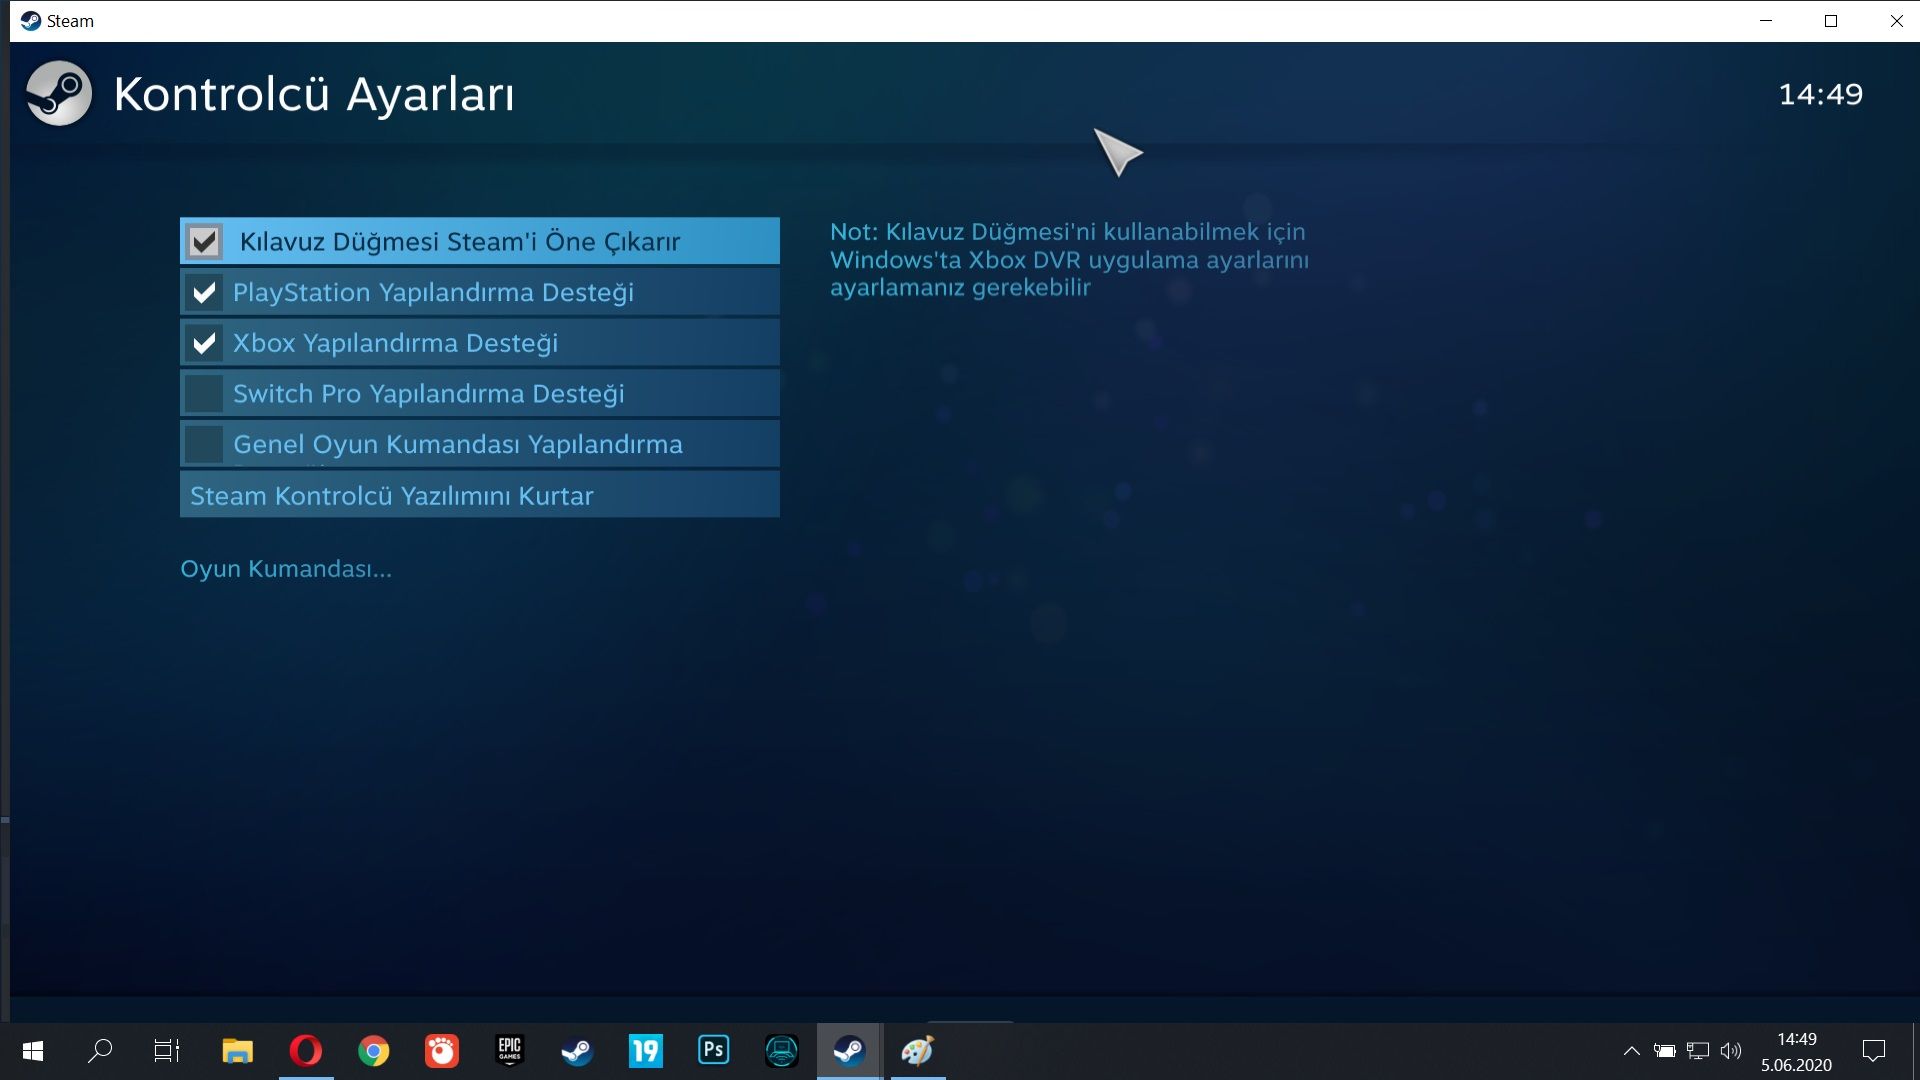This screenshot has height=1080, width=1920.
Task: Click the taskbar clock and date
Action: point(1796,1052)
